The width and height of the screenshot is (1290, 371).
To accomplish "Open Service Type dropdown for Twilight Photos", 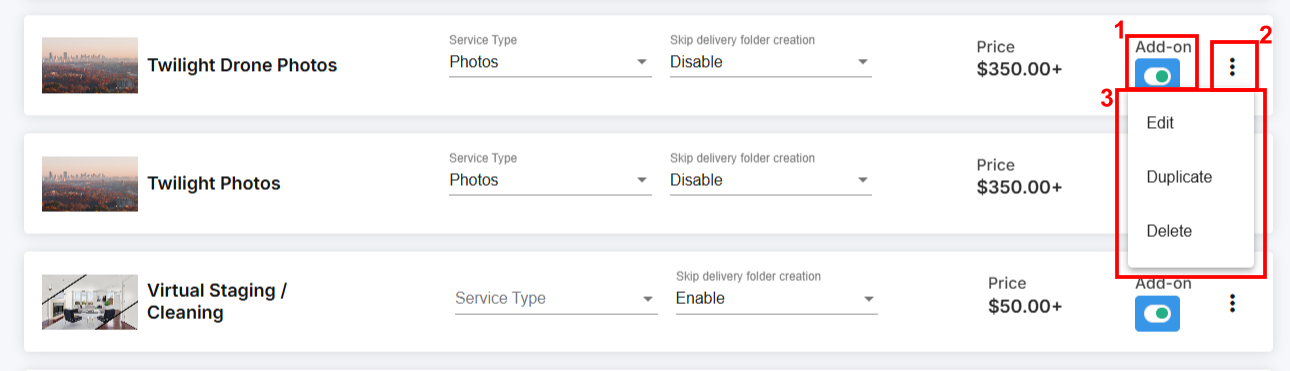I will 550,180.
